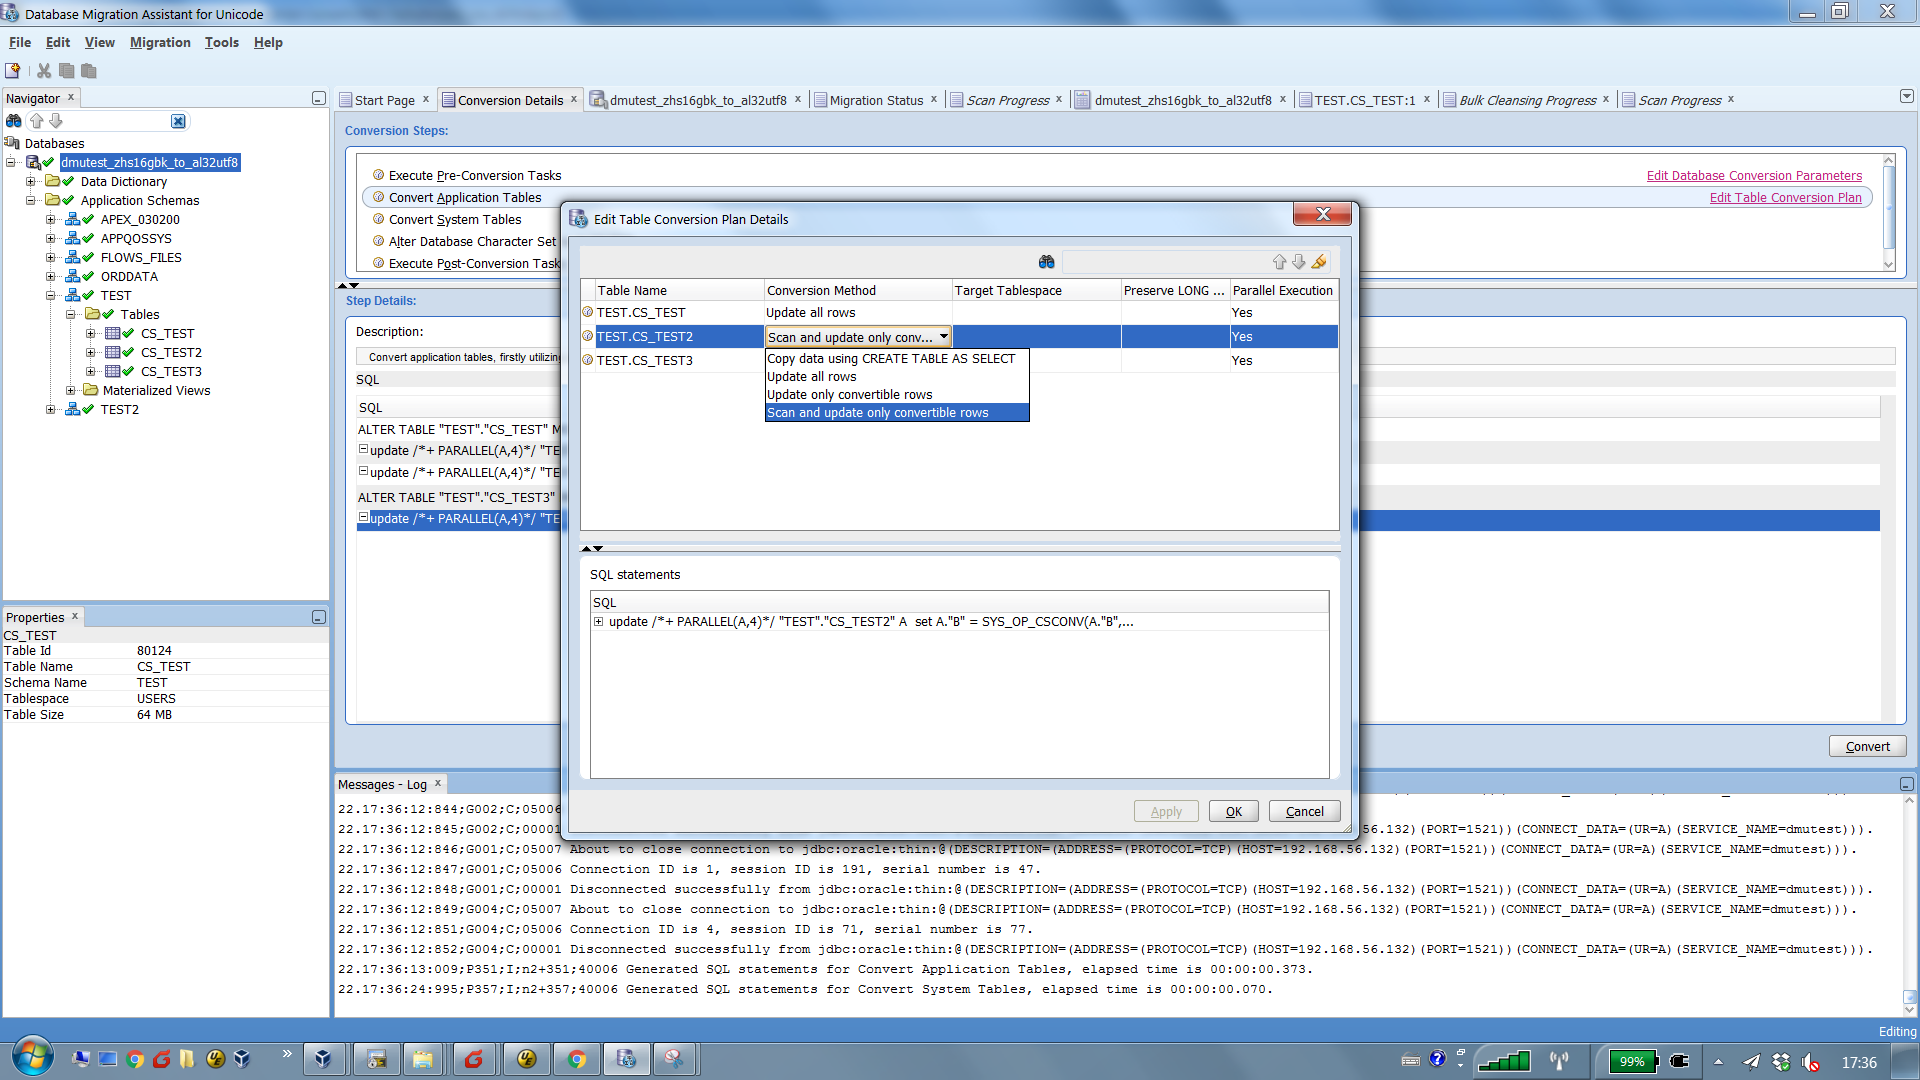Select Execute Pre-Conversion Tasks step
The width and height of the screenshot is (1920, 1080).
click(x=475, y=175)
